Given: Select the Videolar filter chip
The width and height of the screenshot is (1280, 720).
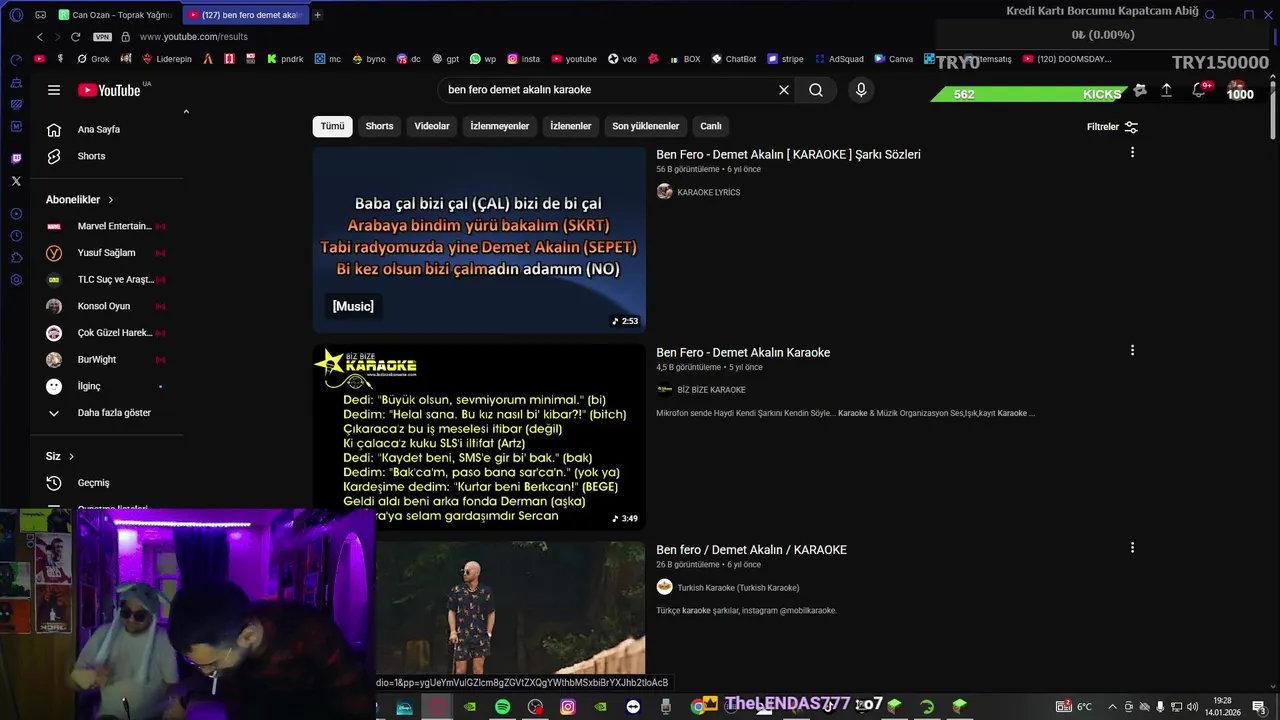Looking at the screenshot, I should click(x=432, y=126).
